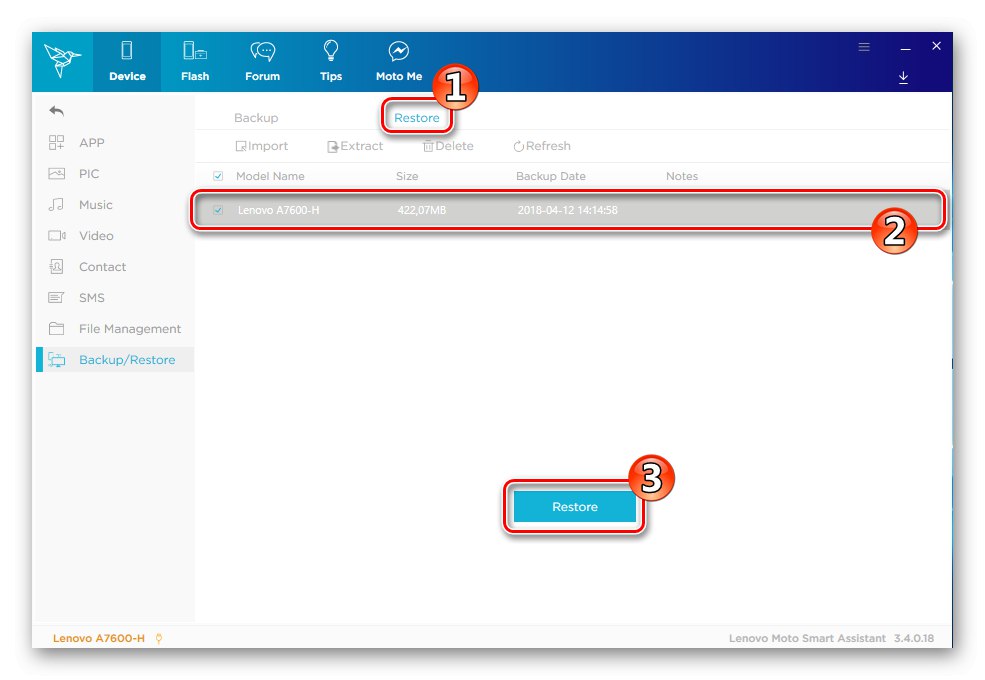Open the Flash section icon
Viewport: 985px width, 680px height.
(x=195, y=50)
